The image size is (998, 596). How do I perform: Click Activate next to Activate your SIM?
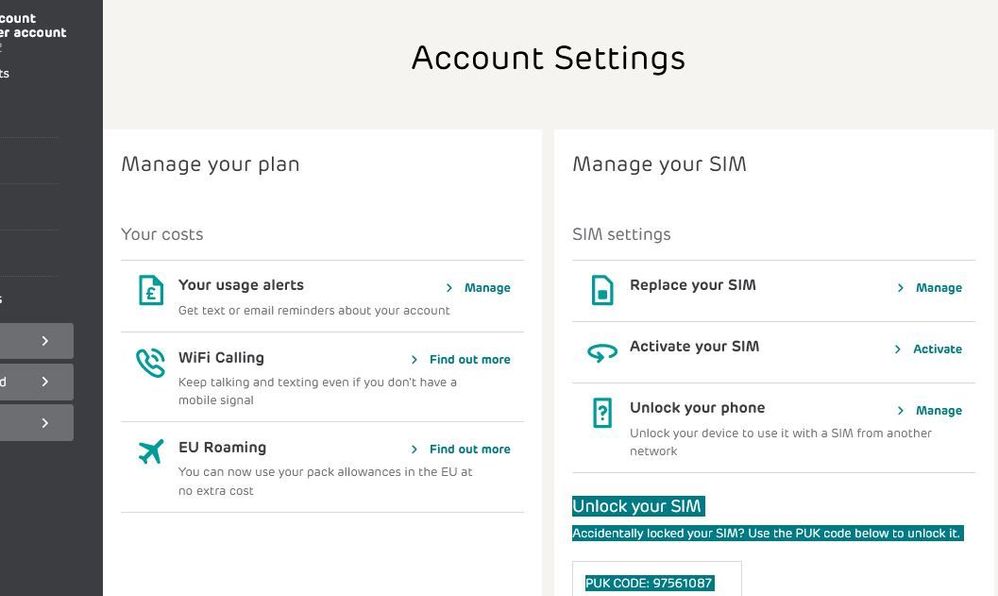938,349
